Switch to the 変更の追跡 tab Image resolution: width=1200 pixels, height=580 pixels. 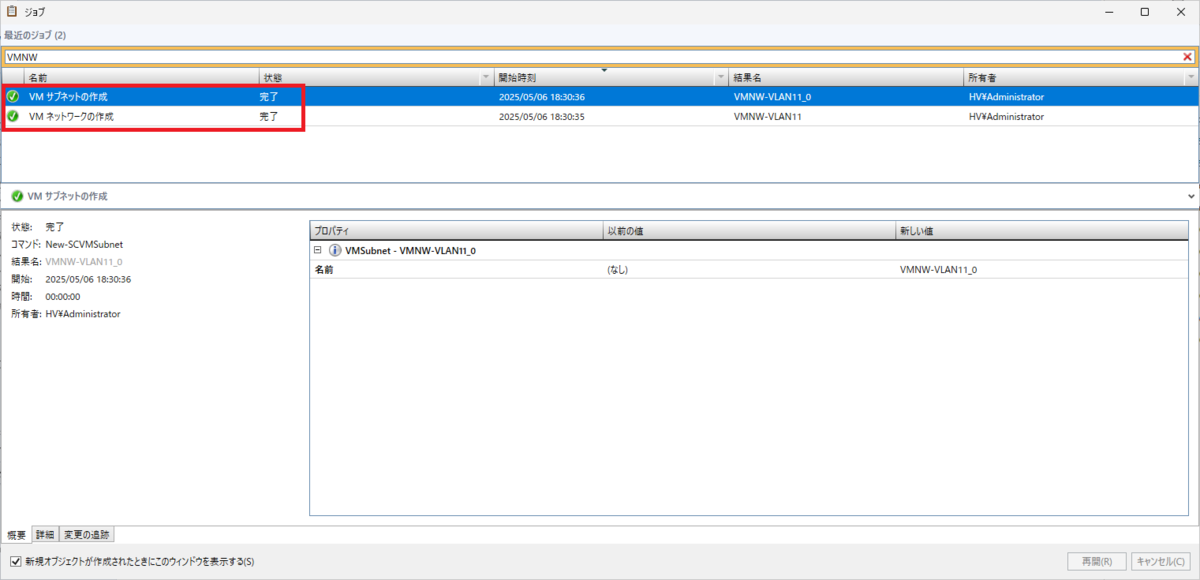(87, 534)
